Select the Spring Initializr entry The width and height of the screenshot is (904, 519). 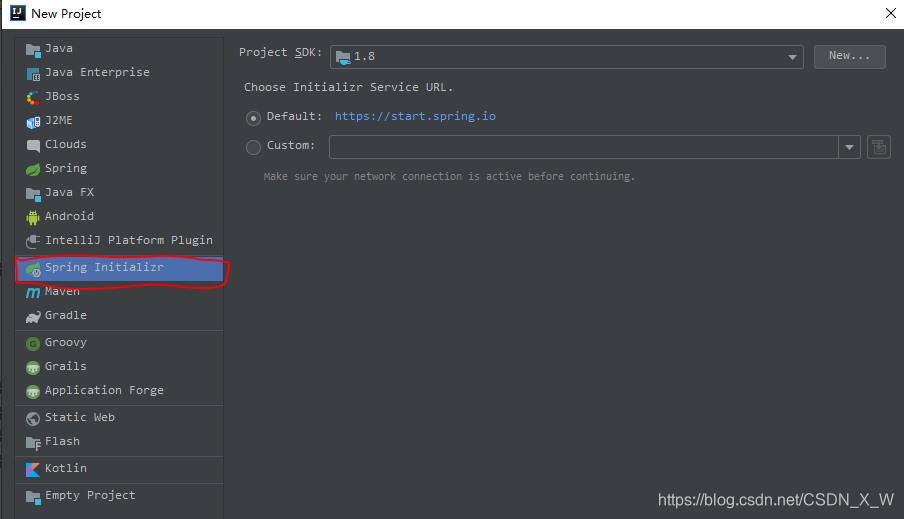tap(119, 268)
